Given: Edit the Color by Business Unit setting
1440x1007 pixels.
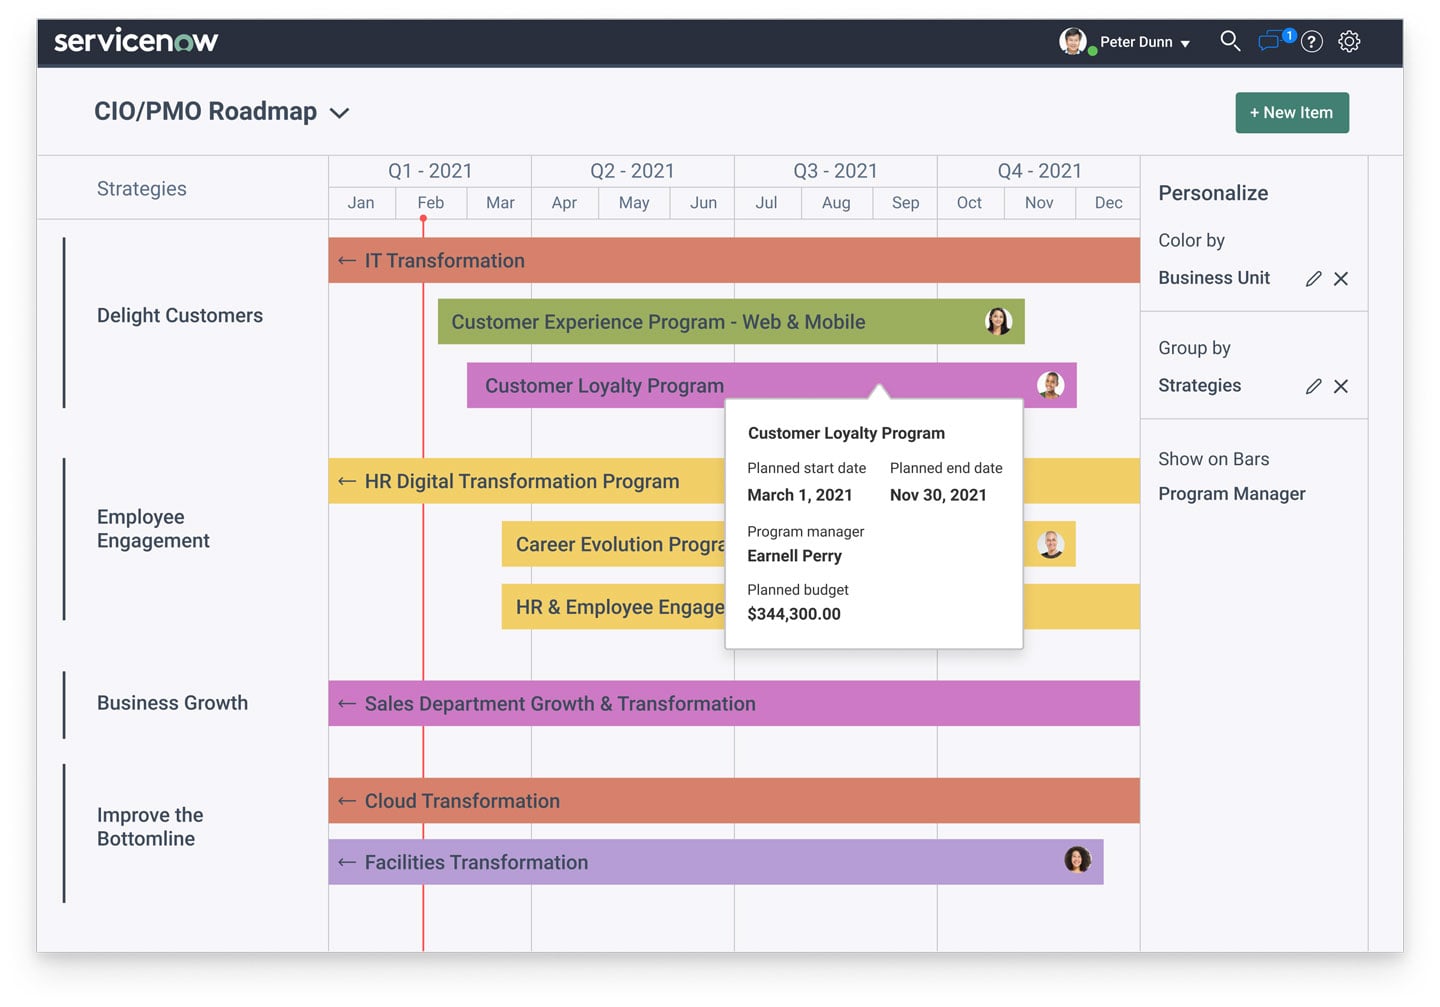Looking at the screenshot, I should tap(1313, 279).
